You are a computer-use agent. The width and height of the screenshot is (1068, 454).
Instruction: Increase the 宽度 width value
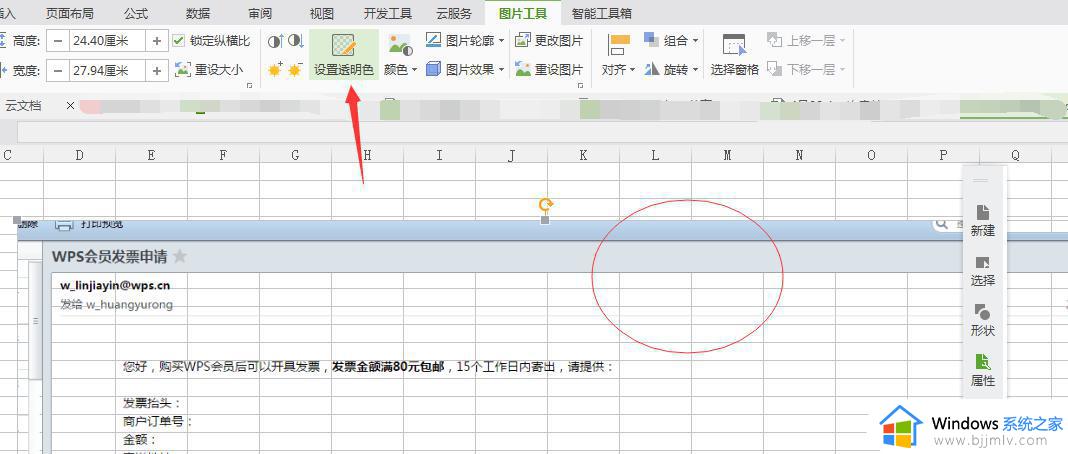coord(157,70)
